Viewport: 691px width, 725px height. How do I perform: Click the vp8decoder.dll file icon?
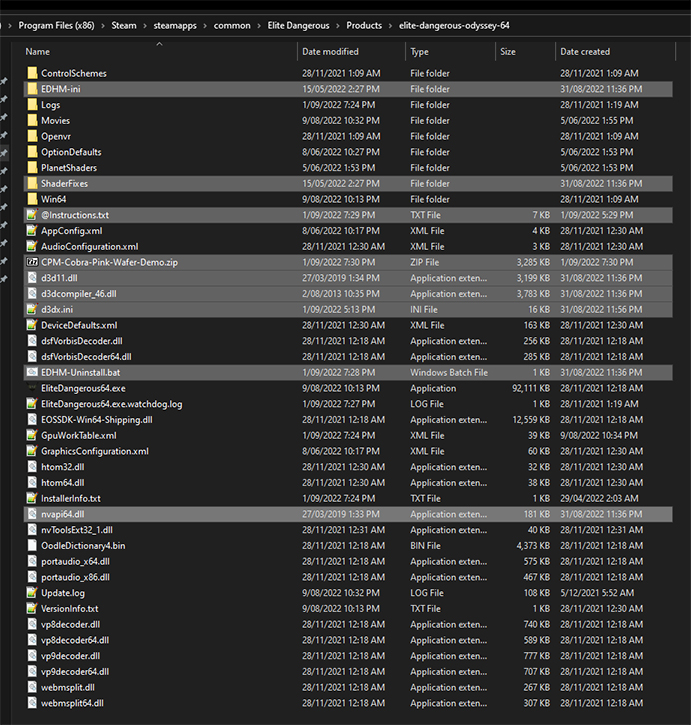[32, 624]
